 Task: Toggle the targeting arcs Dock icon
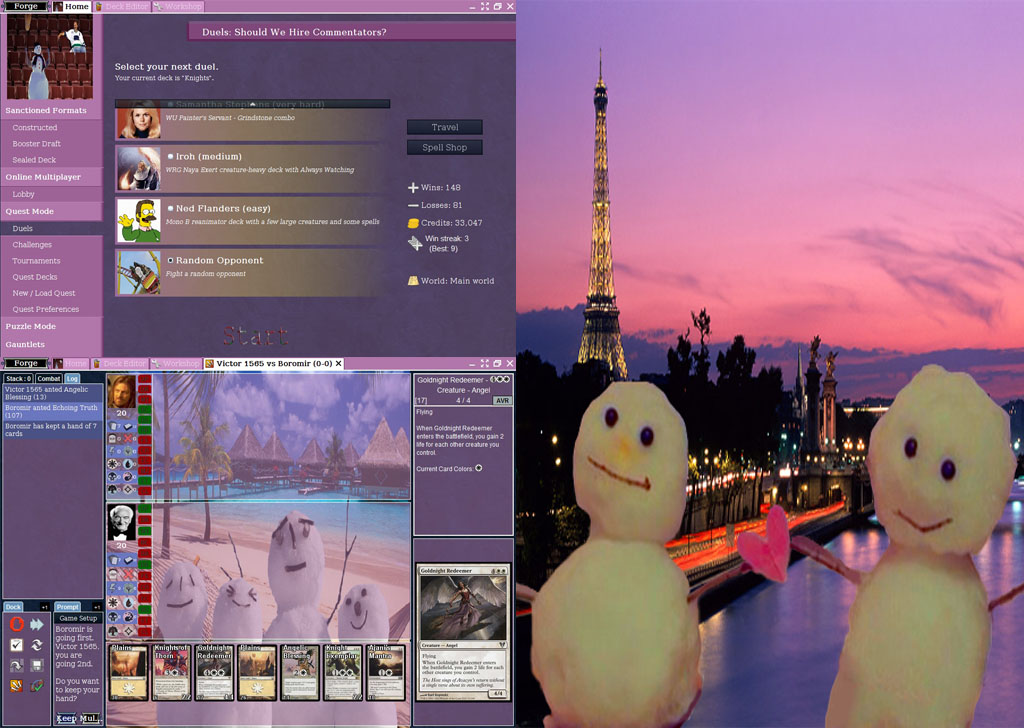(x=37, y=686)
